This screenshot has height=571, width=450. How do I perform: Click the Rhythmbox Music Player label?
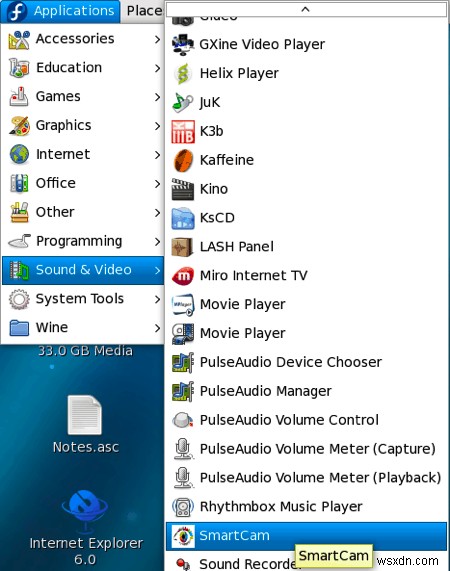(x=281, y=507)
